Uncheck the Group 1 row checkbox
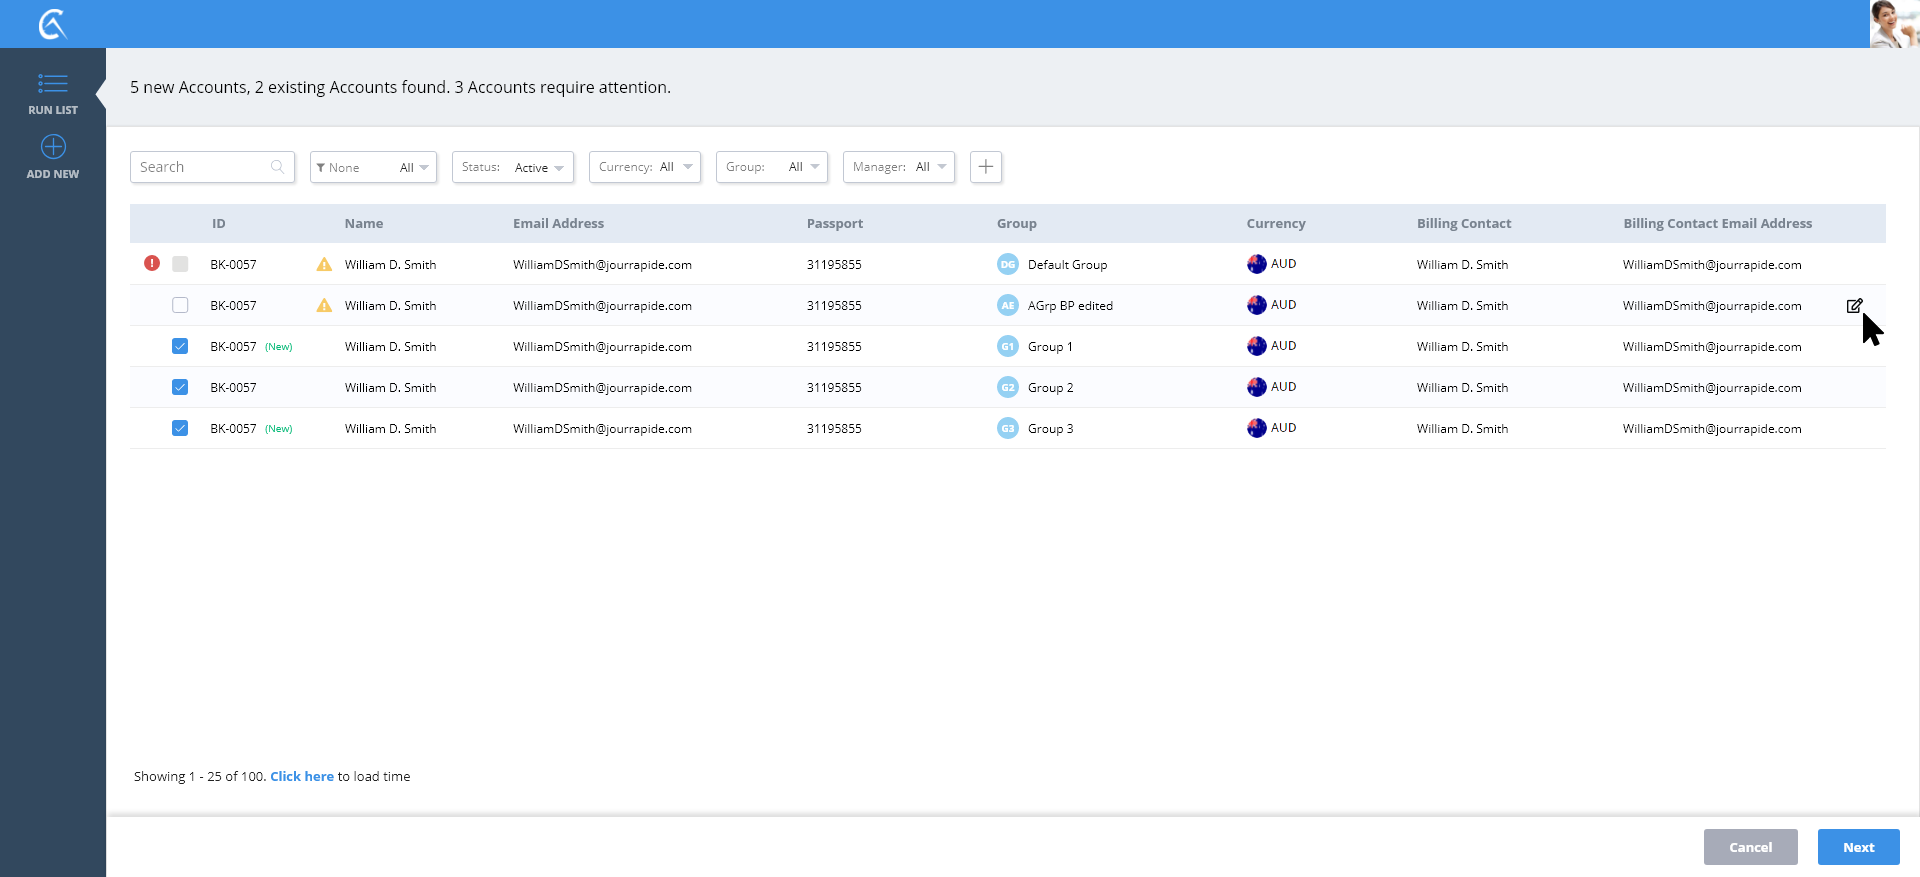 pos(180,346)
